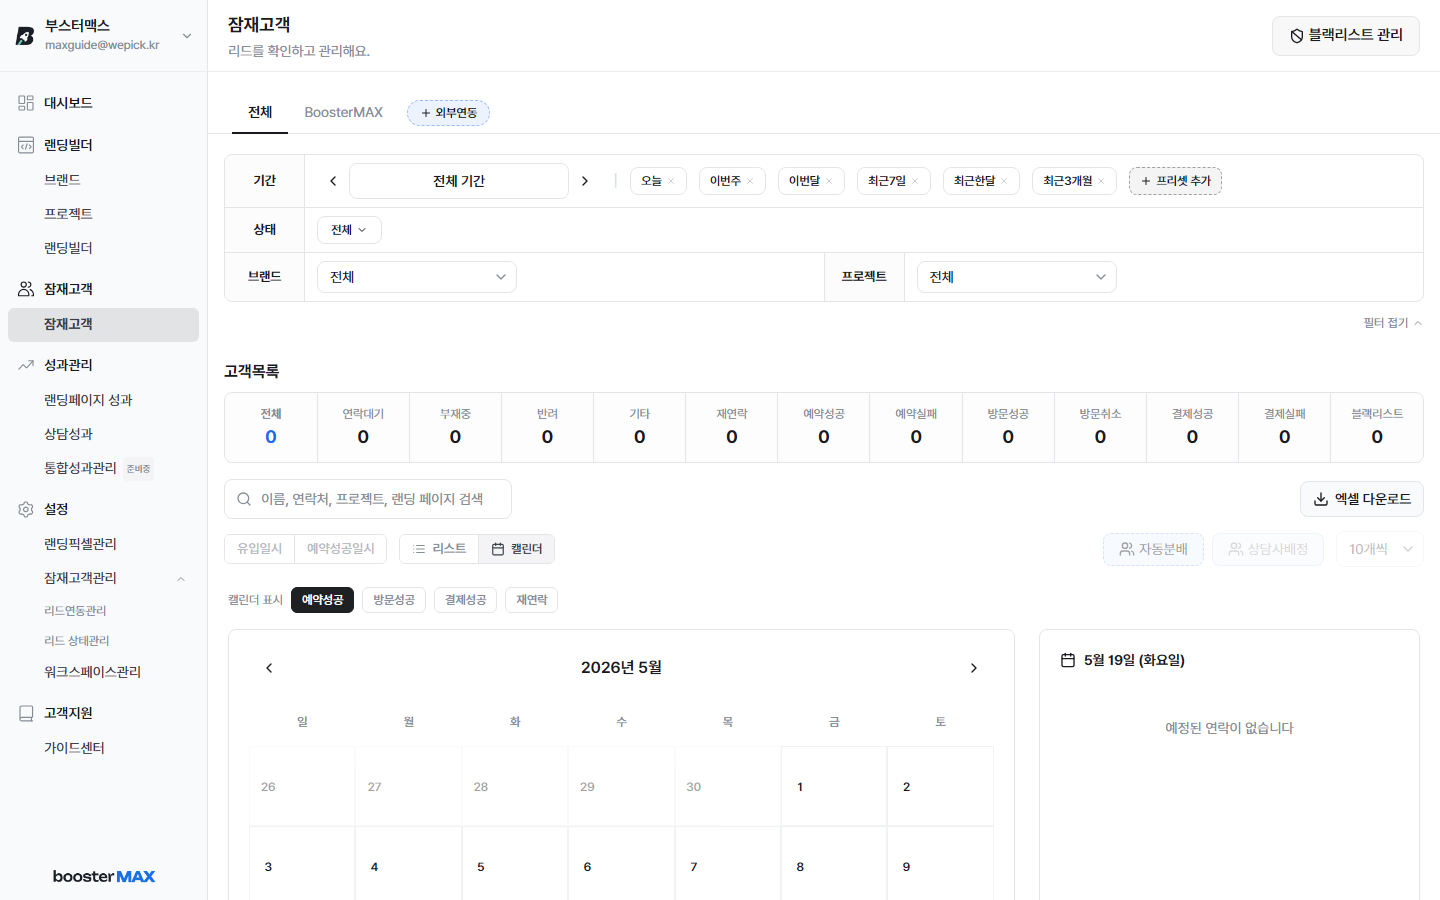
Task: Click the 잠재고객 section people icon
Action: pyautogui.click(x=26, y=289)
